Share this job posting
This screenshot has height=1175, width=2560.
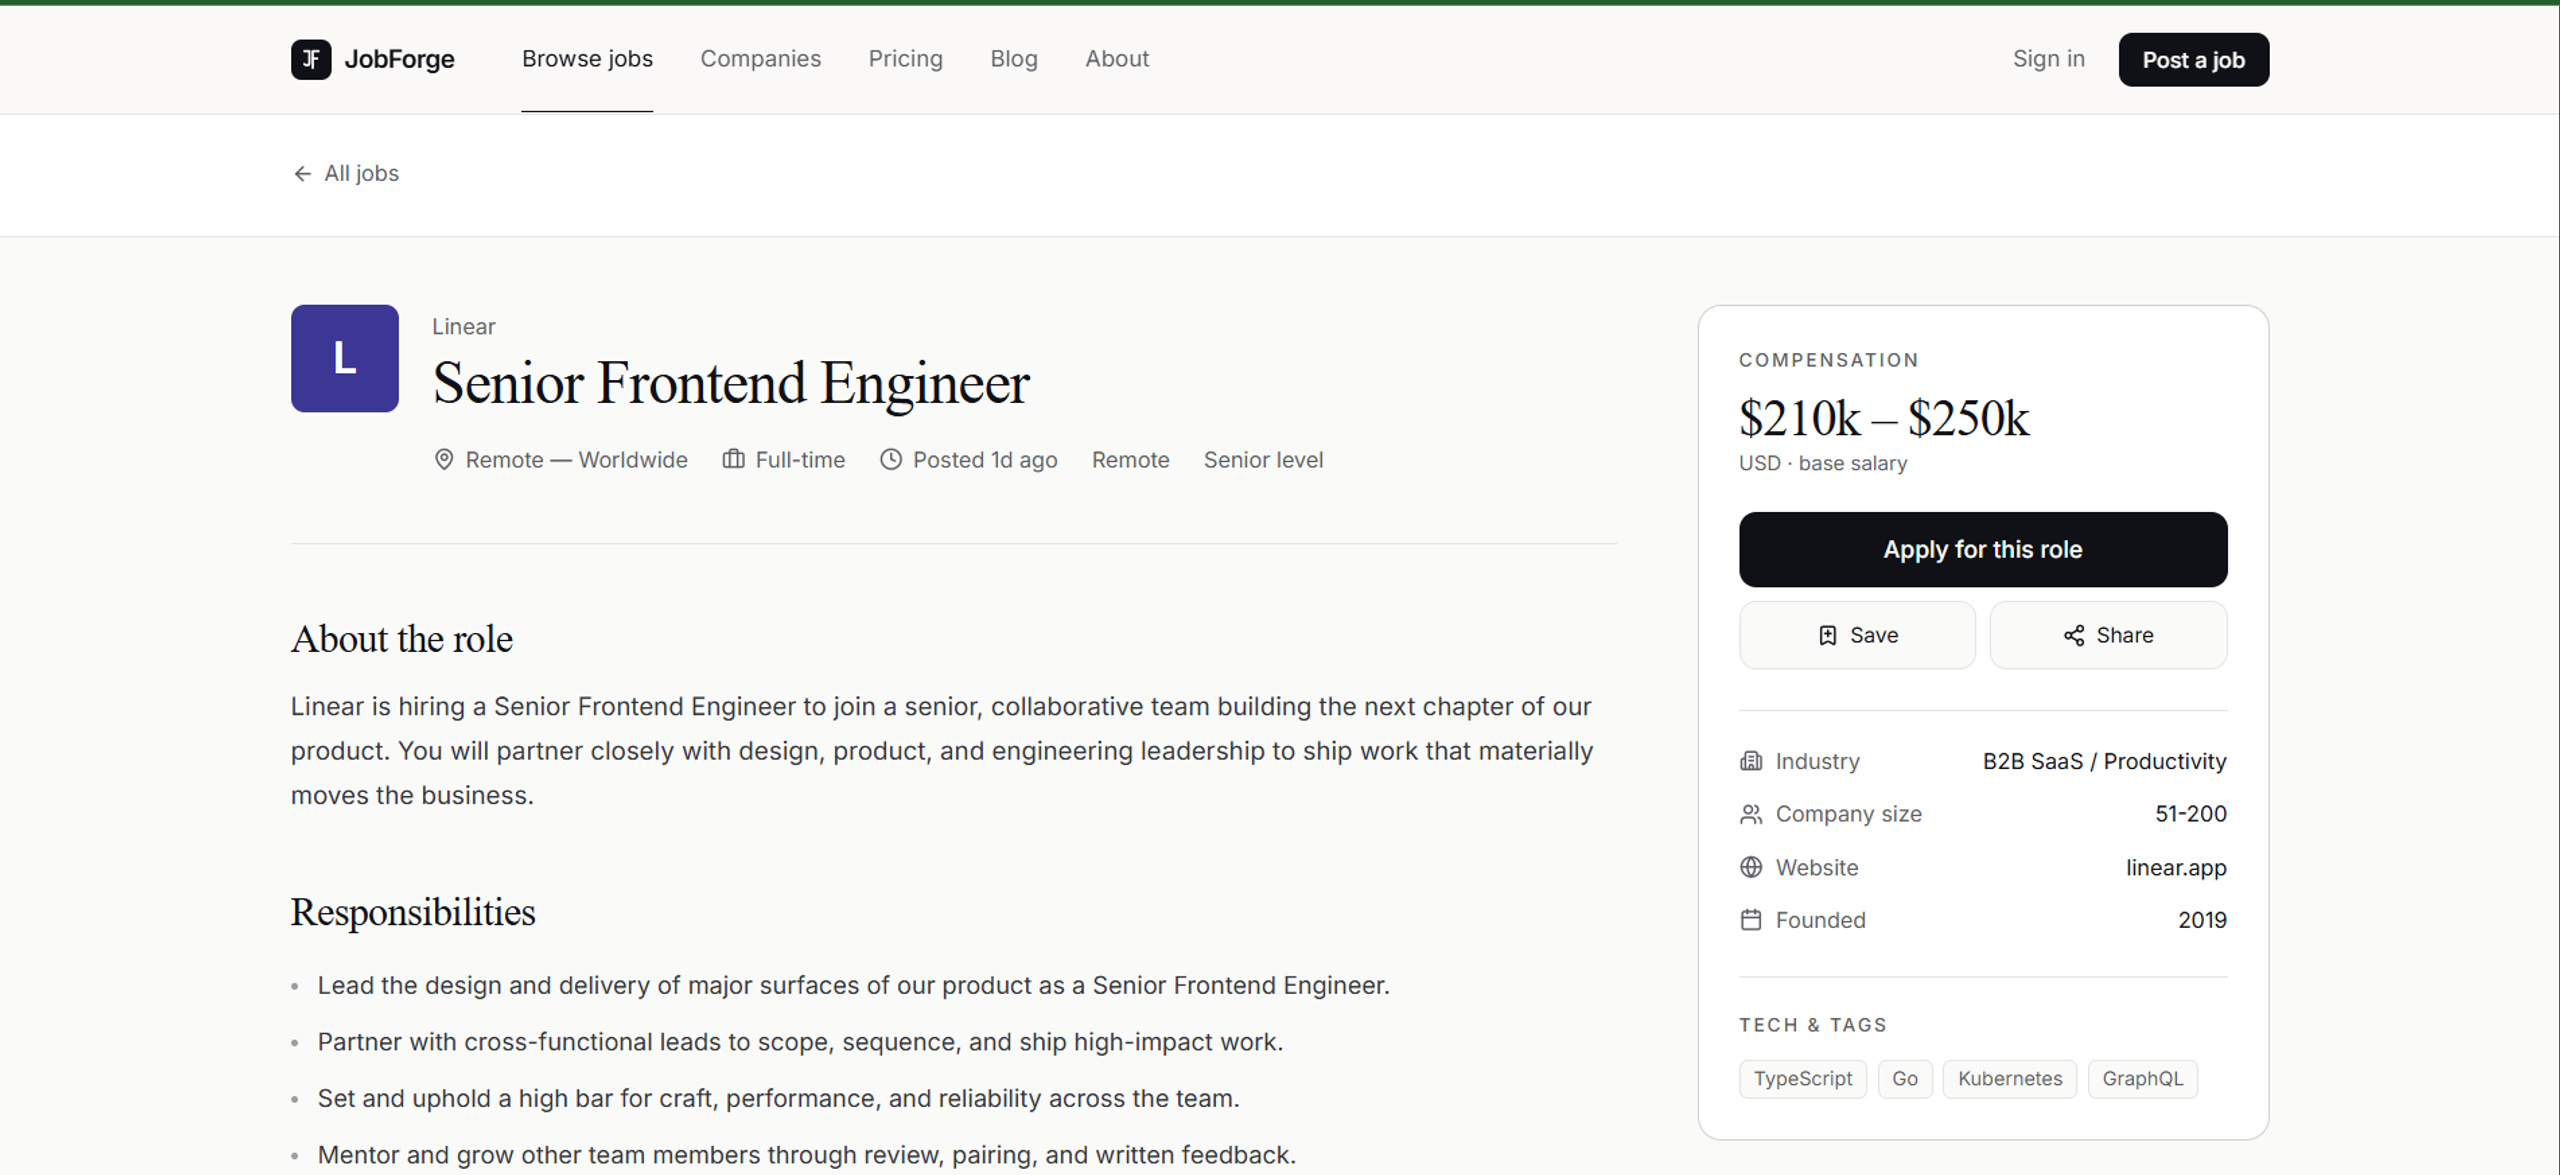pos(2108,636)
